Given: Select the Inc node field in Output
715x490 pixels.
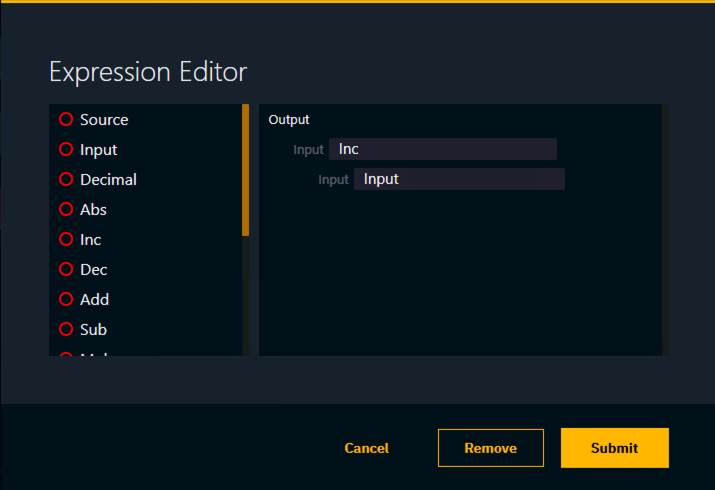Looking at the screenshot, I should pyautogui.click(x=442, y=149).
